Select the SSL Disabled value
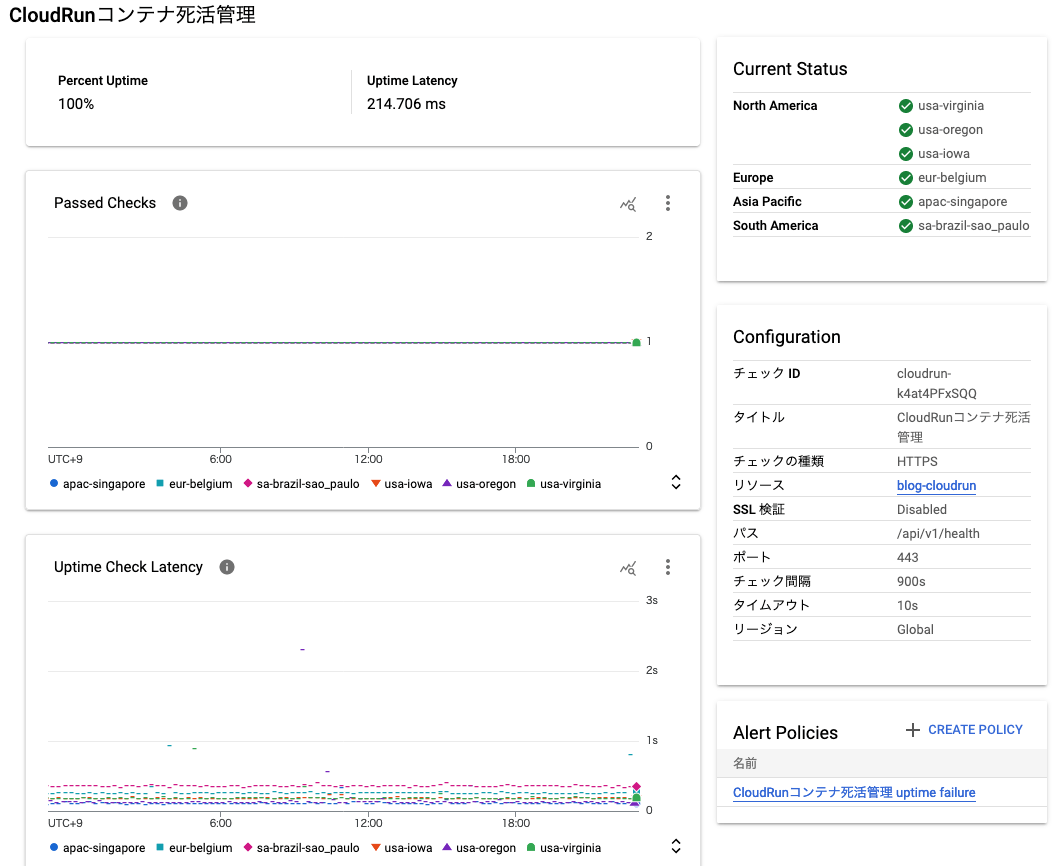The image size is (1057, 866). pos(922,509)
